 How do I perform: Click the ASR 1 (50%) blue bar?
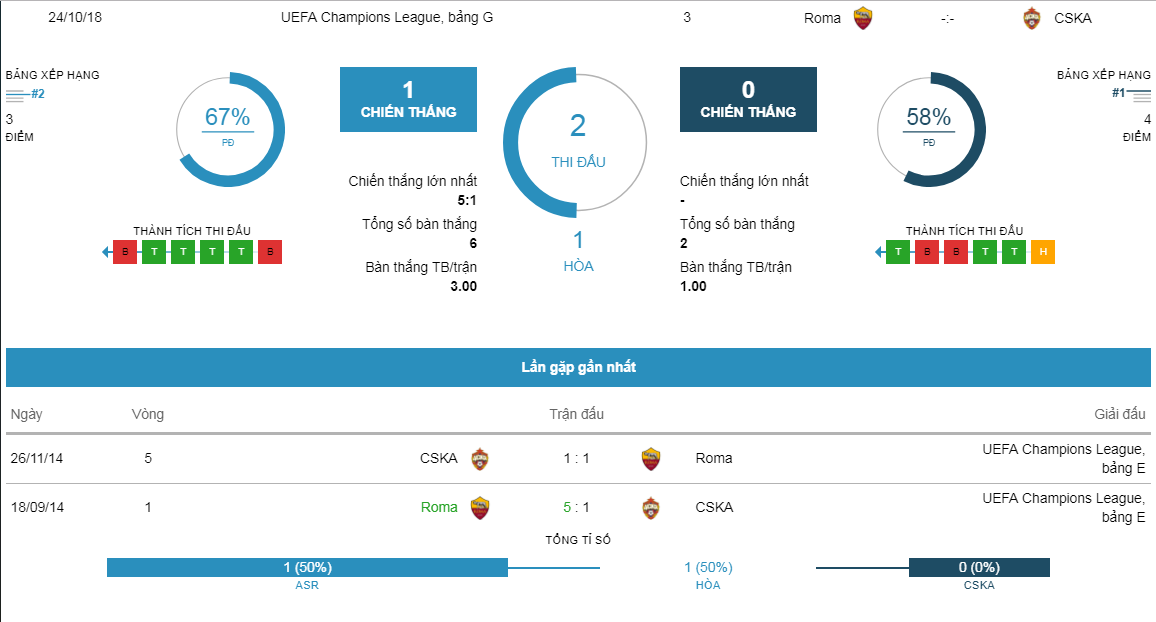[x=307, y=567]
